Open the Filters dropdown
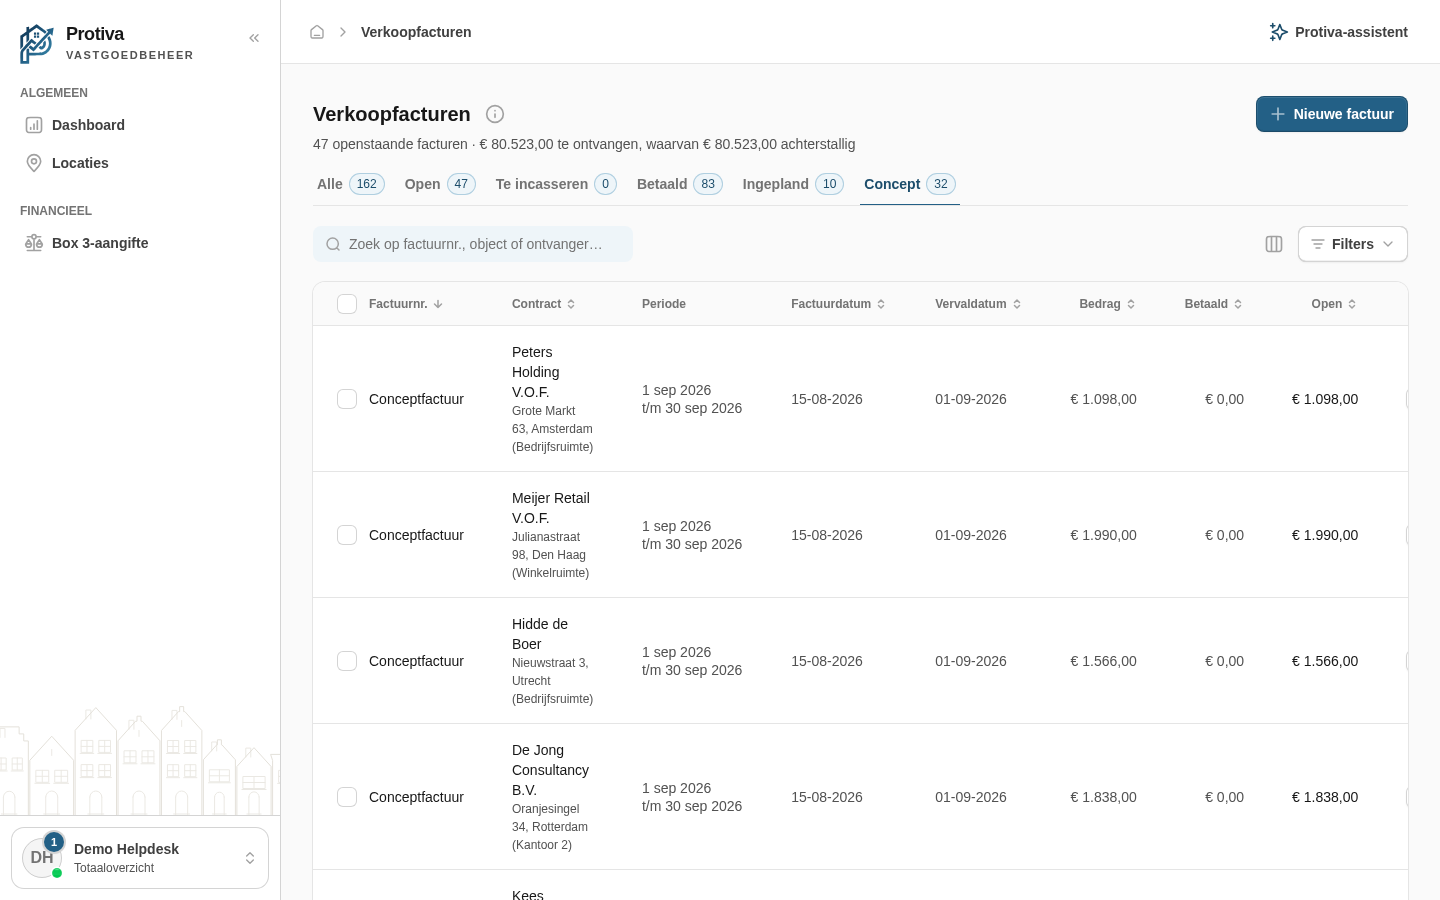This screenshot has height=900, width=1440. tap(1352, 244)
